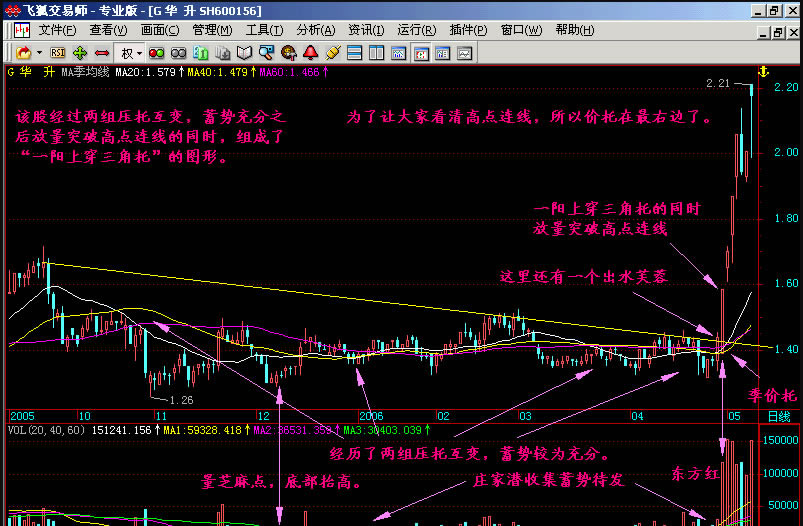Click the 日线 period label
The image size is (803, 526).
(777, 415)
